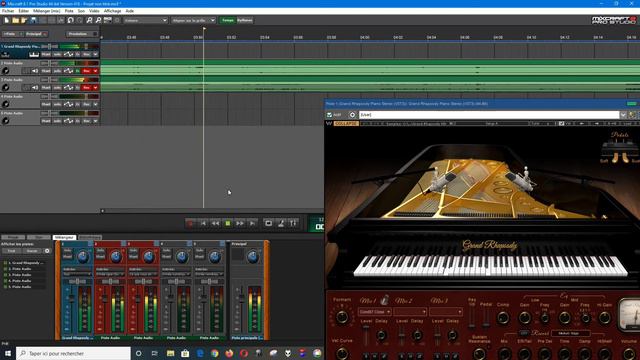The height and width of the screenshot is (360, 640).
Task: Open plugin settings gear icon beside Actif
Action: pyautogui.click(x=353, y=115)
